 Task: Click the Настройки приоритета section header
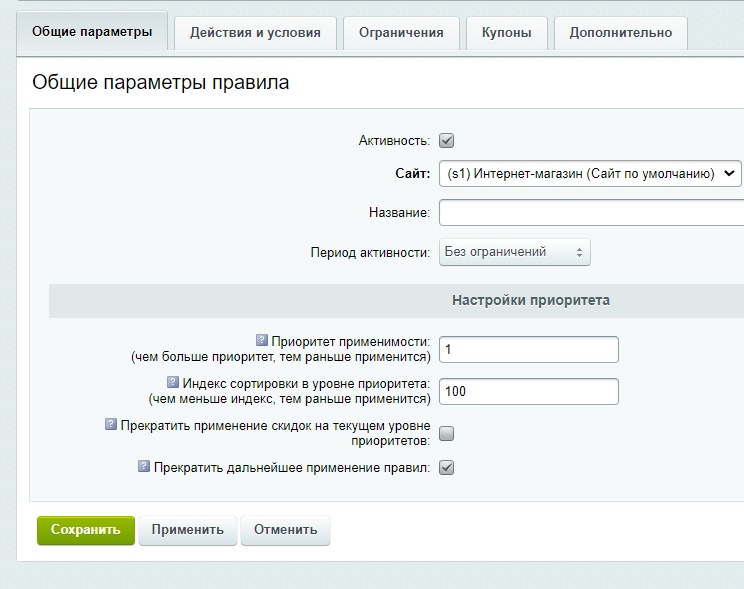click(x=530, y=300)
